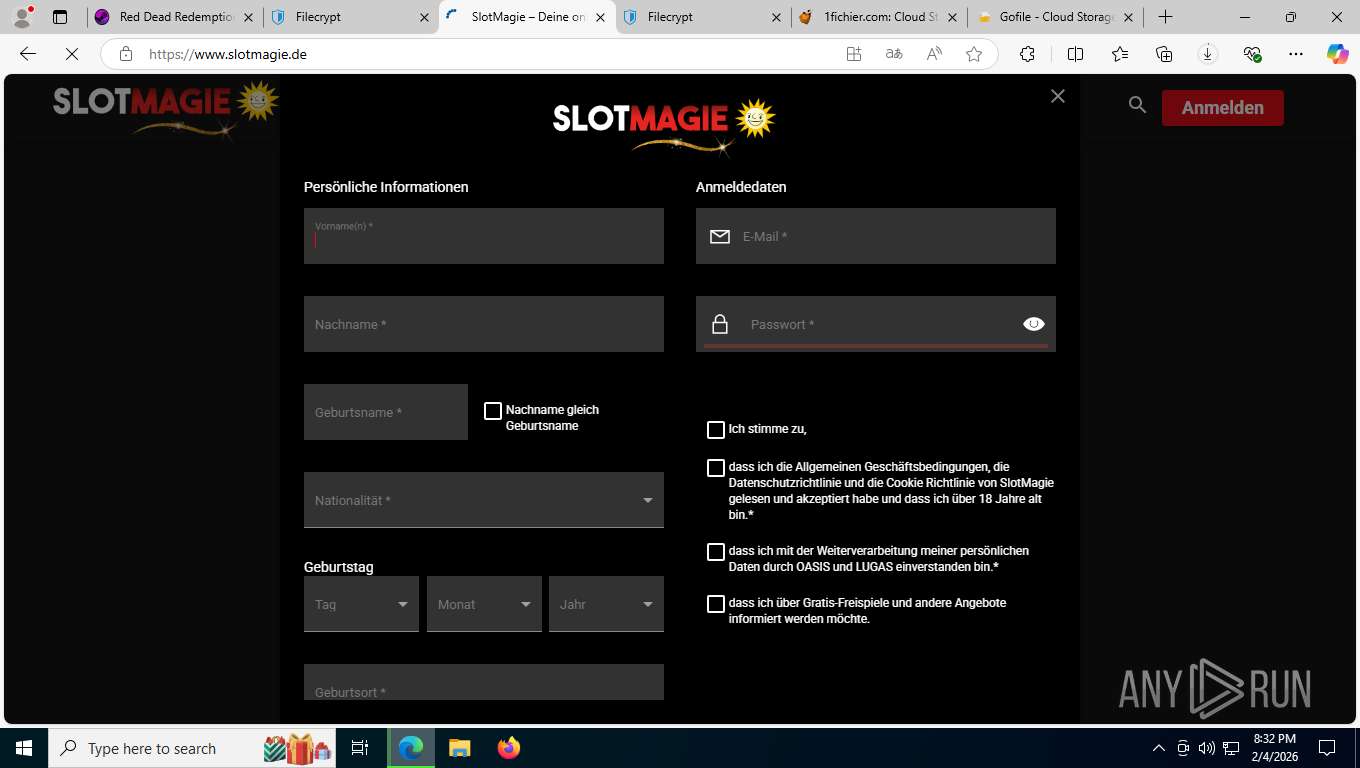Toggle split screen view in Edge
Screen dimensions: 1360x768
(x=1075, y=54)
